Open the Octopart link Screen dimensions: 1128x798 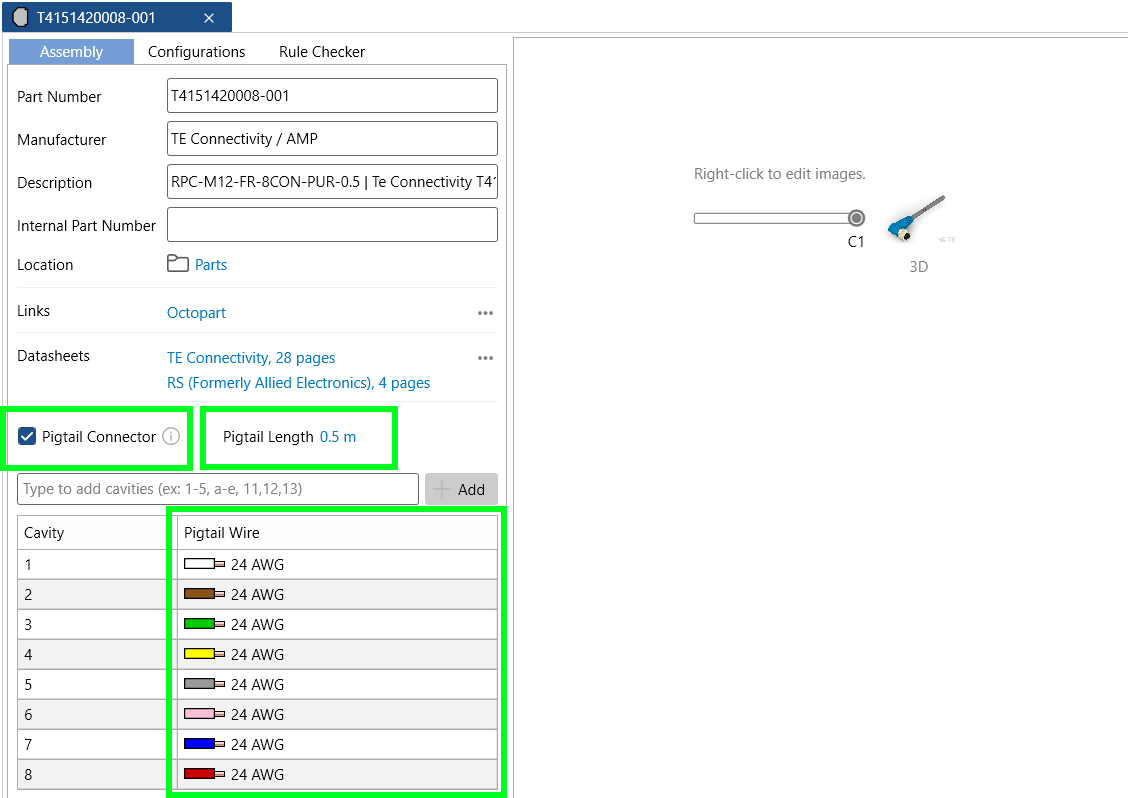point(196,313)
